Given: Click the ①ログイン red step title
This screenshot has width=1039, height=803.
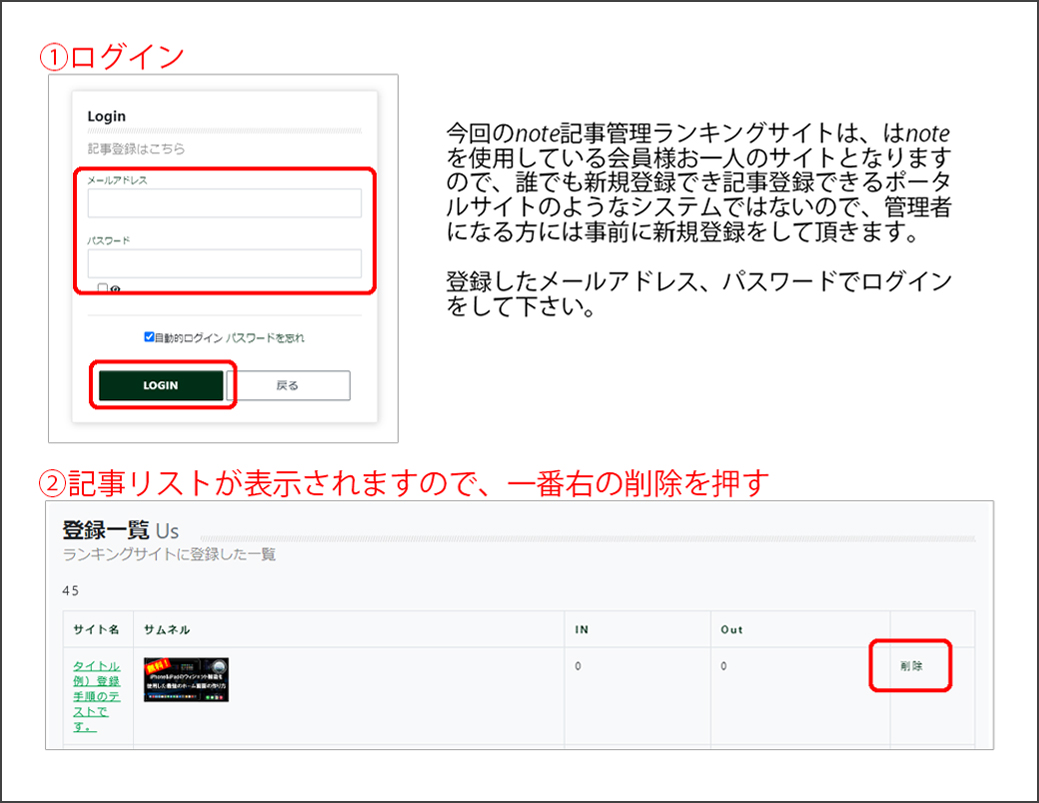Looking at the screenshot, I should 112,56.
